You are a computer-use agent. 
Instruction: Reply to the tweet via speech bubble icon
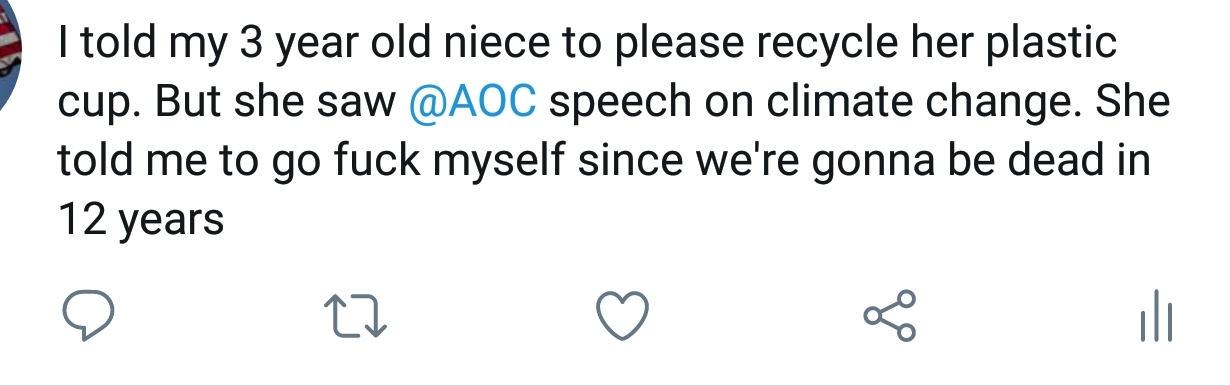pyautogui.click(x=88, y=317)
